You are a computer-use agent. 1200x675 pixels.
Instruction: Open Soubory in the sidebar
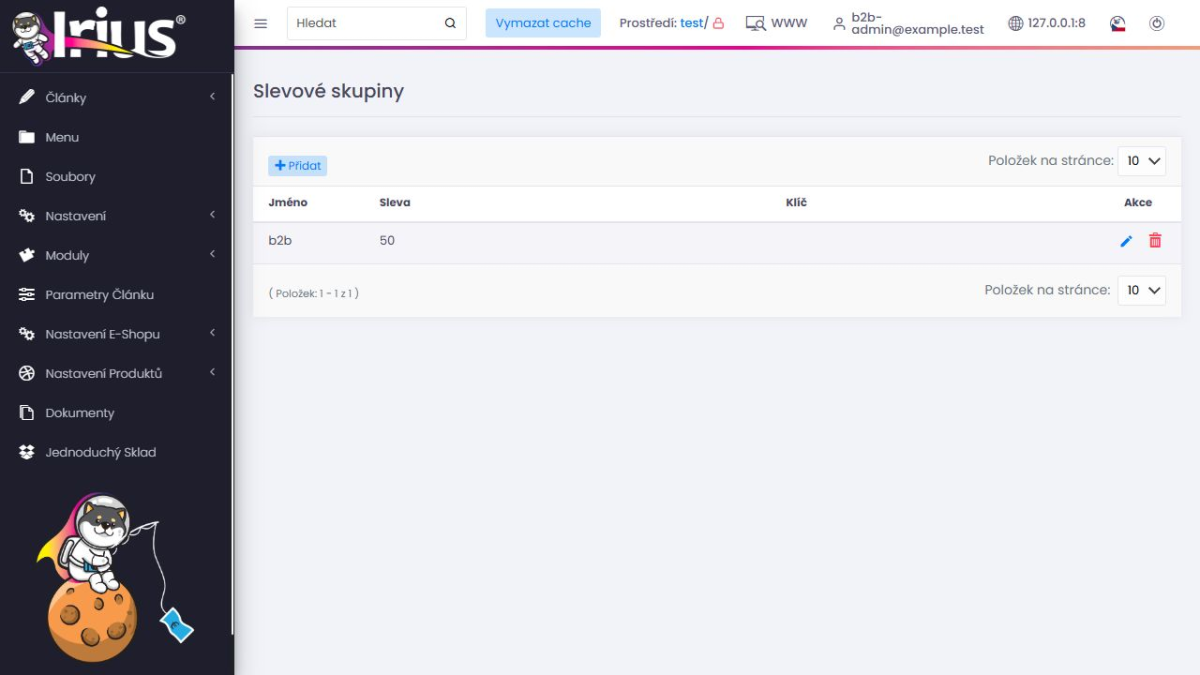70,177
